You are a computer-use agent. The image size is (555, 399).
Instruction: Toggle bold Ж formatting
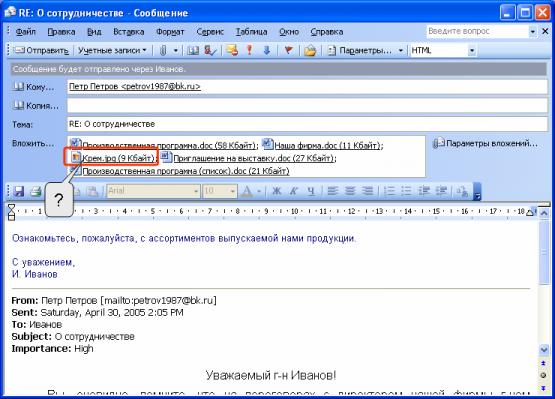(277, 191)
